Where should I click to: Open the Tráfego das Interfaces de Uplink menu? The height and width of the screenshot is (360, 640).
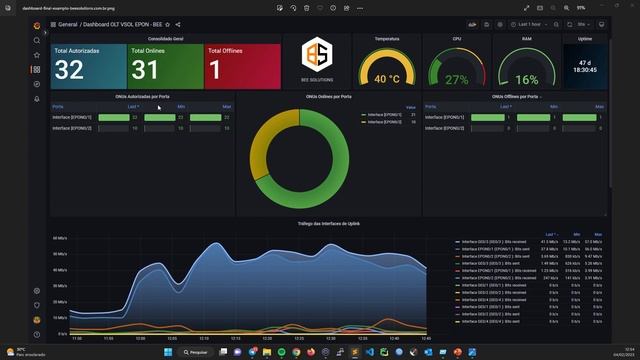[x=329, y=224]
